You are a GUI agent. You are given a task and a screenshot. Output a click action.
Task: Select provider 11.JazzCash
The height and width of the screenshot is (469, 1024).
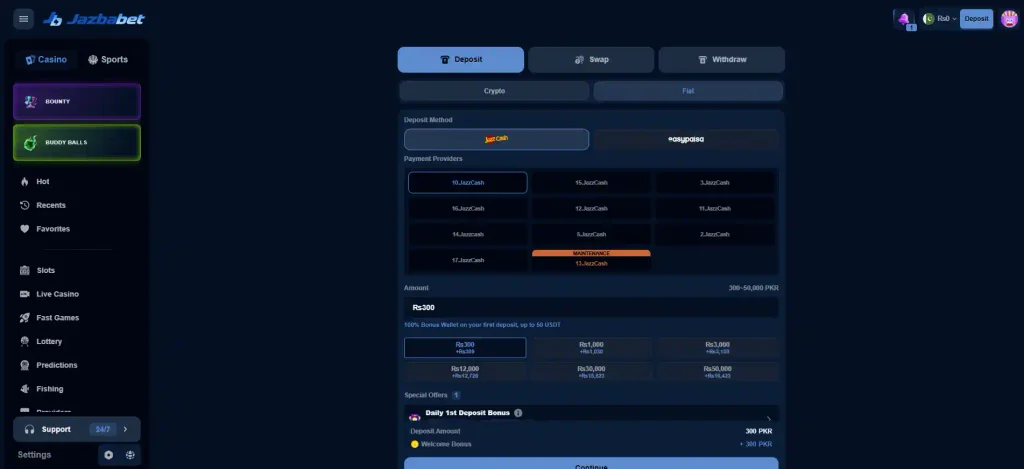pyautogui.click(x=714, y=208)
